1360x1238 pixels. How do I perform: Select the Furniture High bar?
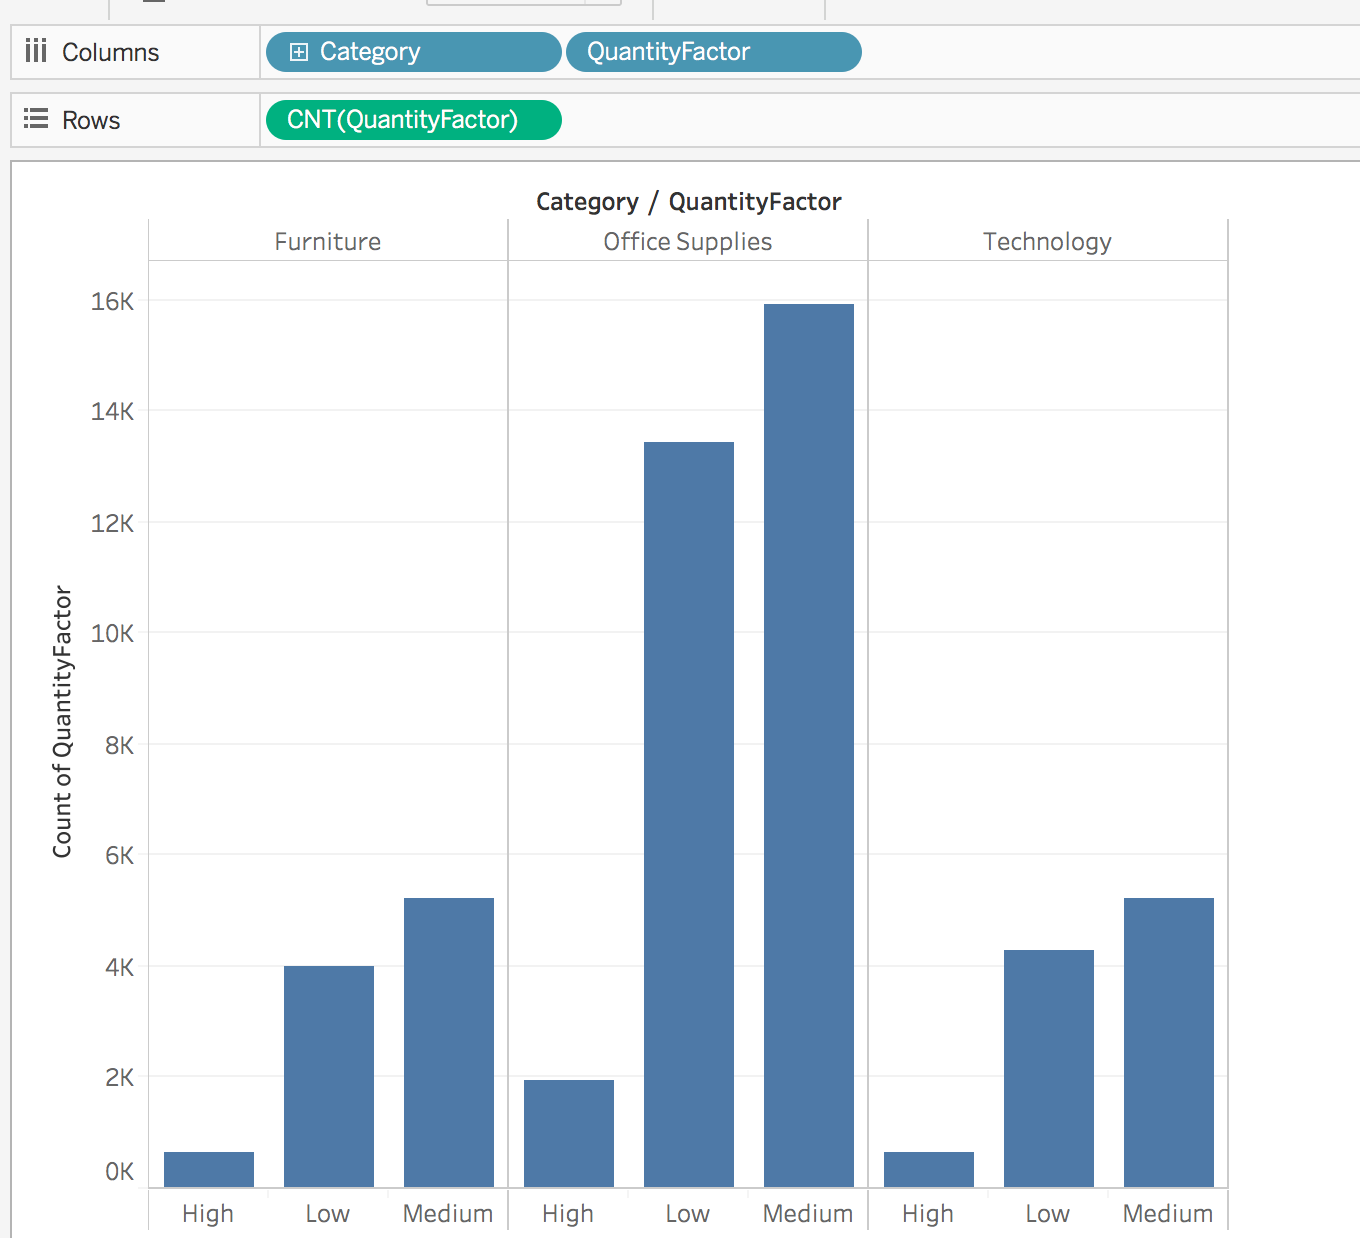click(208, 1169)
